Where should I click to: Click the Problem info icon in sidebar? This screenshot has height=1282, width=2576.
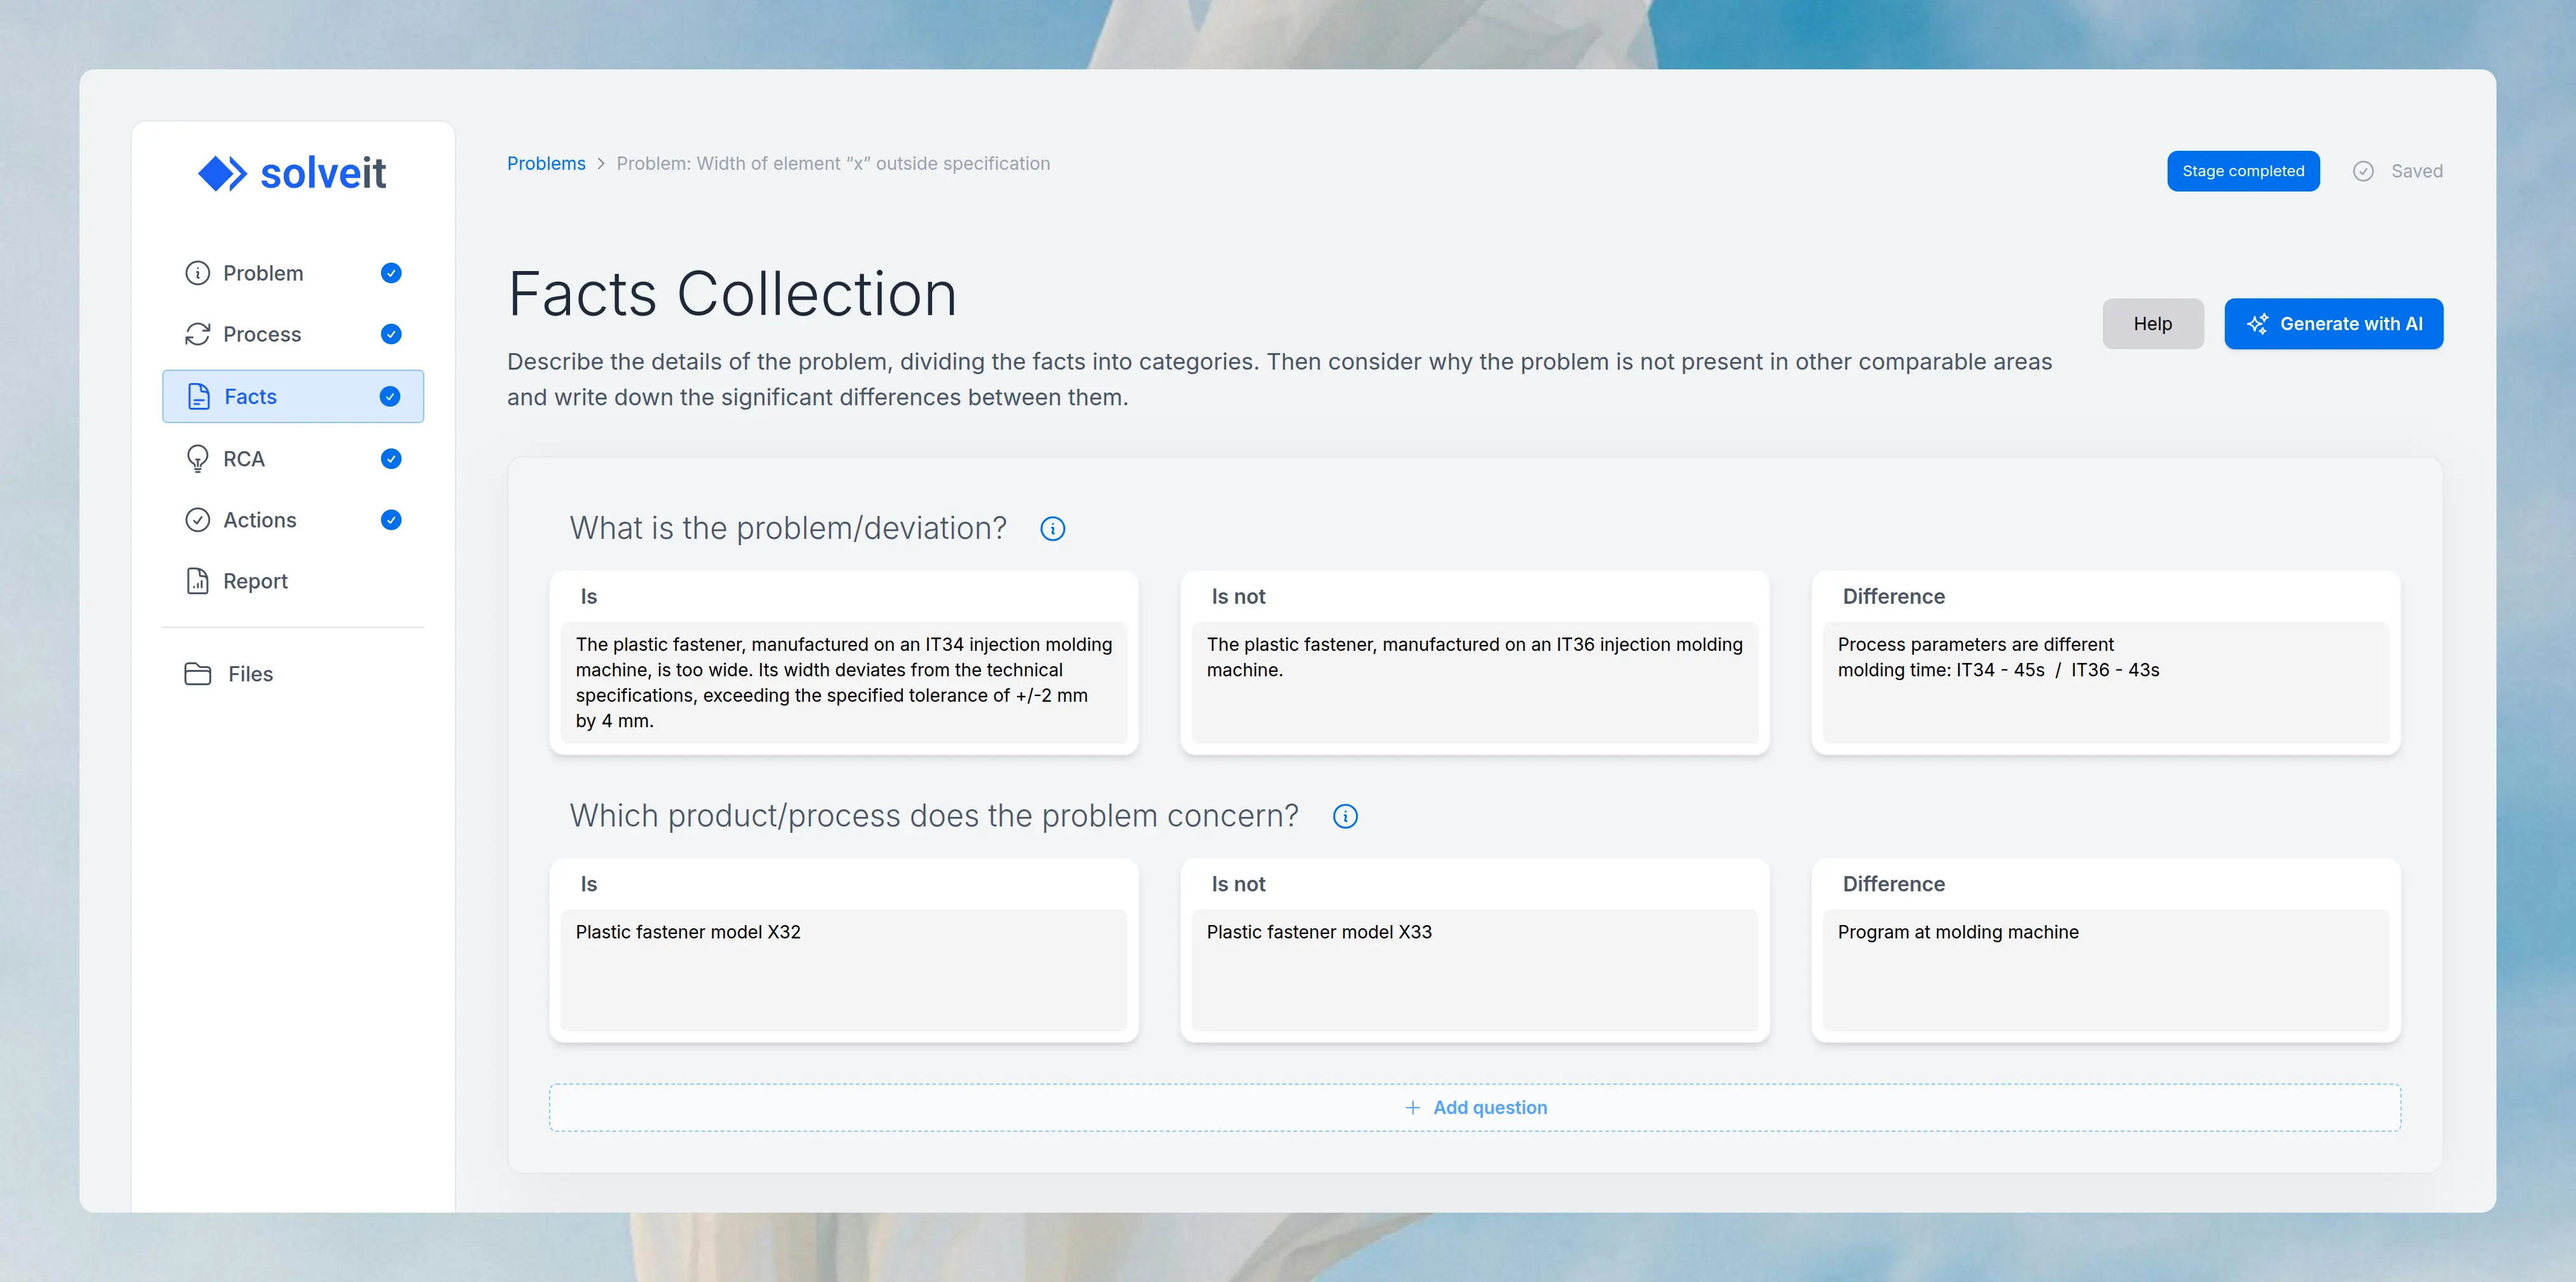197,273
